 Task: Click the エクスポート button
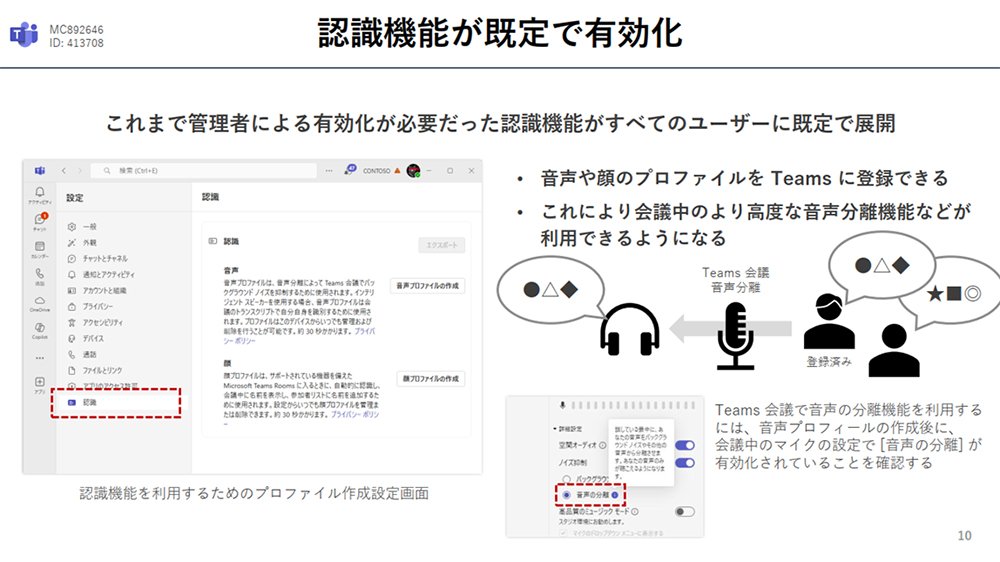pos(442,245)
